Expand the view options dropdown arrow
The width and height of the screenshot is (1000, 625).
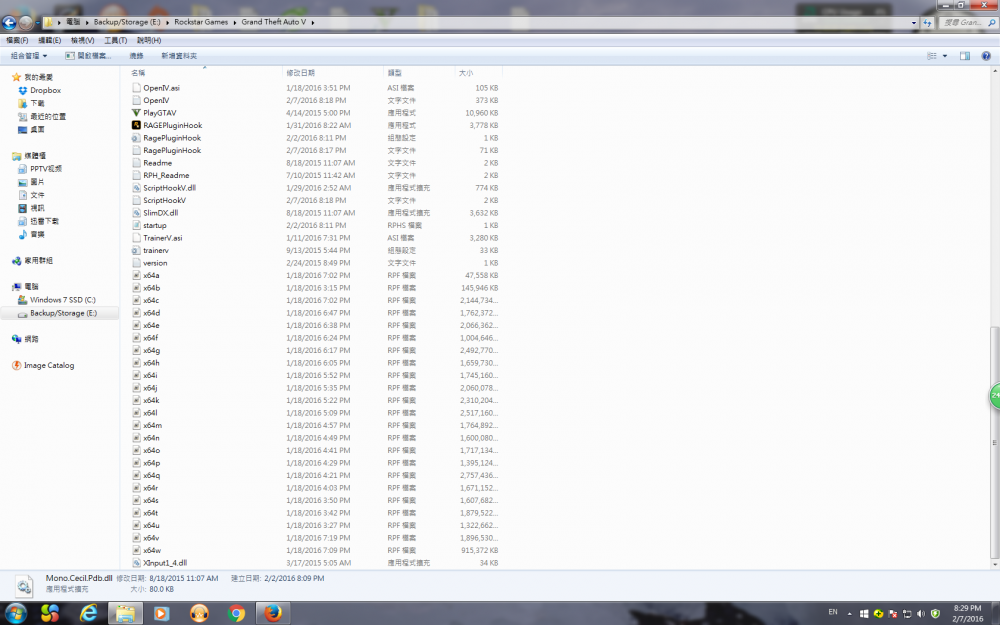(x=945, y=56)
